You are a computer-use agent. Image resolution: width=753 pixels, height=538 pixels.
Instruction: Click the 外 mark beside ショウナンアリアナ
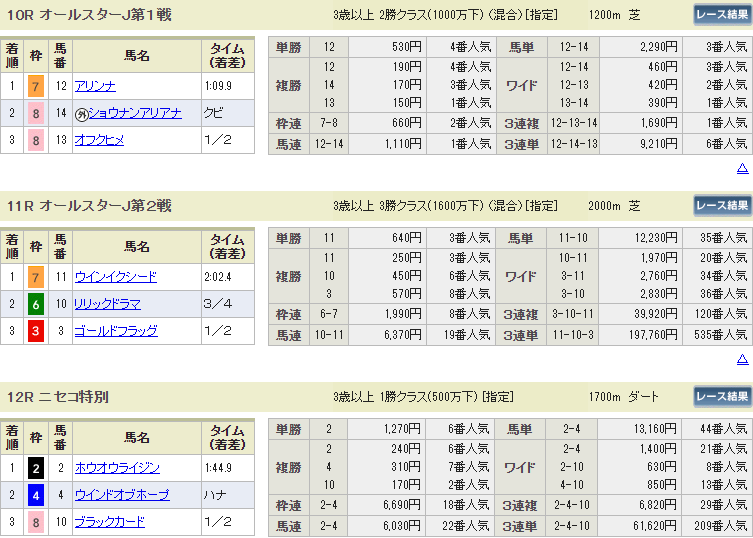[81, 114]
